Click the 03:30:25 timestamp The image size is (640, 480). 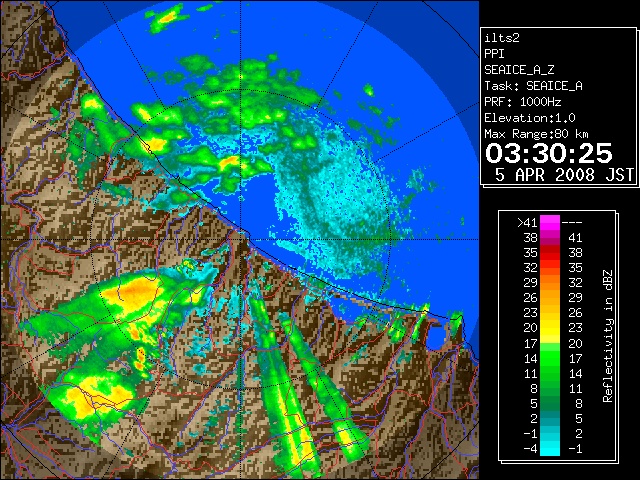(x=549, y=153)
